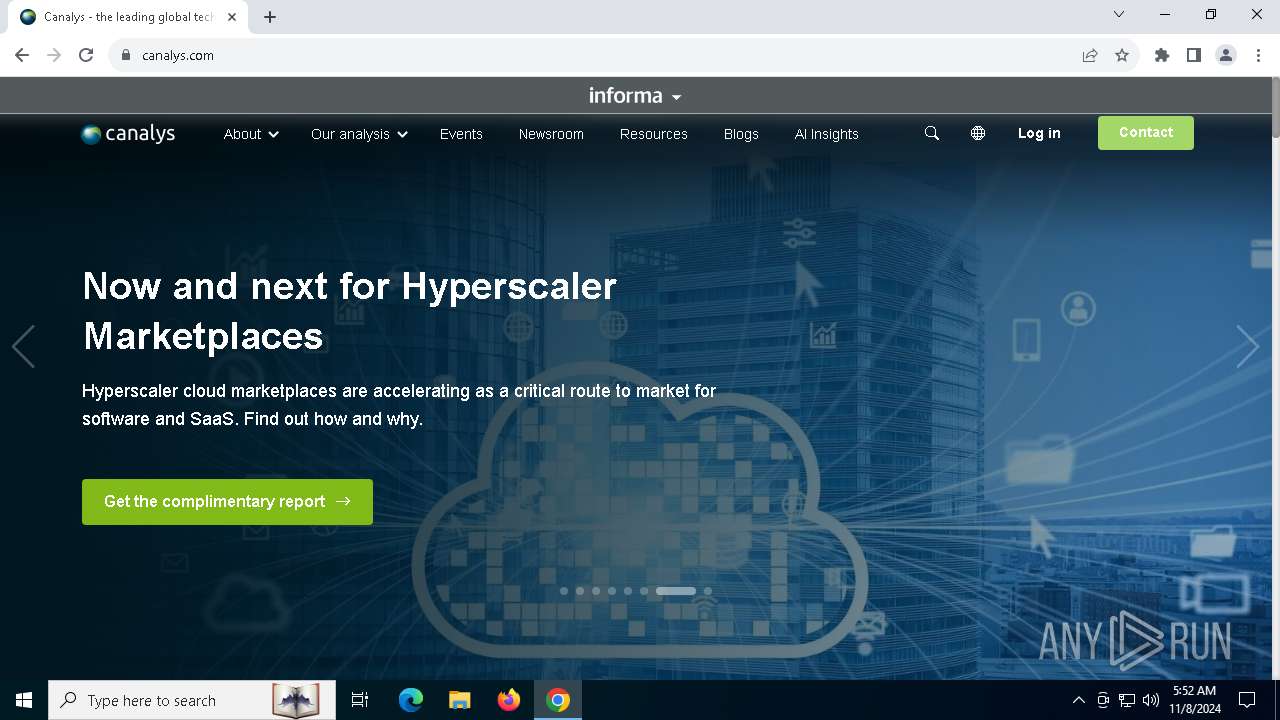Open the Resources page
The image size is (1280, 720).
(x=654, y=134)
